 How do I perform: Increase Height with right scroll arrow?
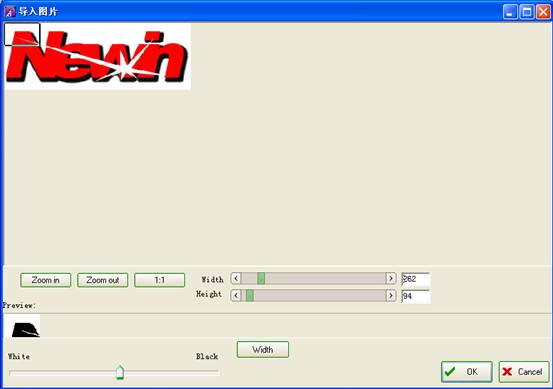click(391, 296)
